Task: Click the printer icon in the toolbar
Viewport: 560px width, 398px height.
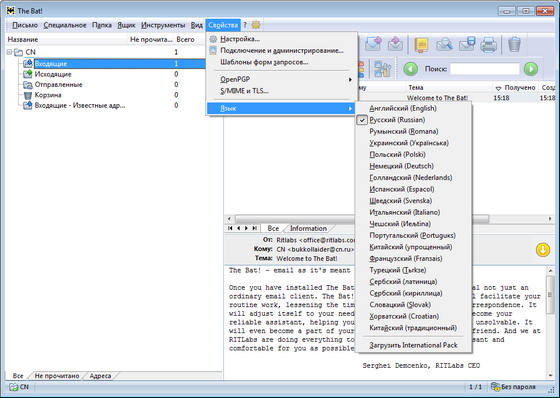Action: pyautogui.click(x=488, y=45)
